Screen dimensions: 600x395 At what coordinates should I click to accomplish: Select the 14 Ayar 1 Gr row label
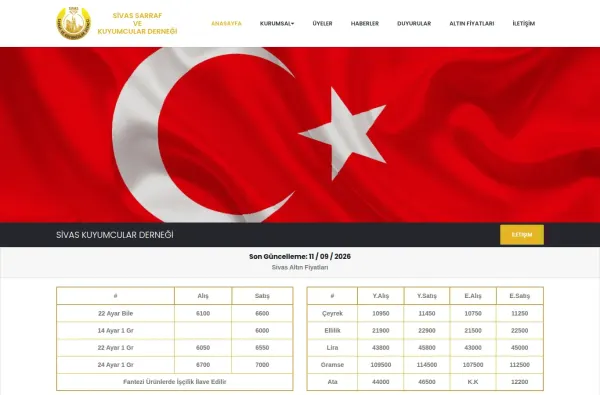(116, 330)
